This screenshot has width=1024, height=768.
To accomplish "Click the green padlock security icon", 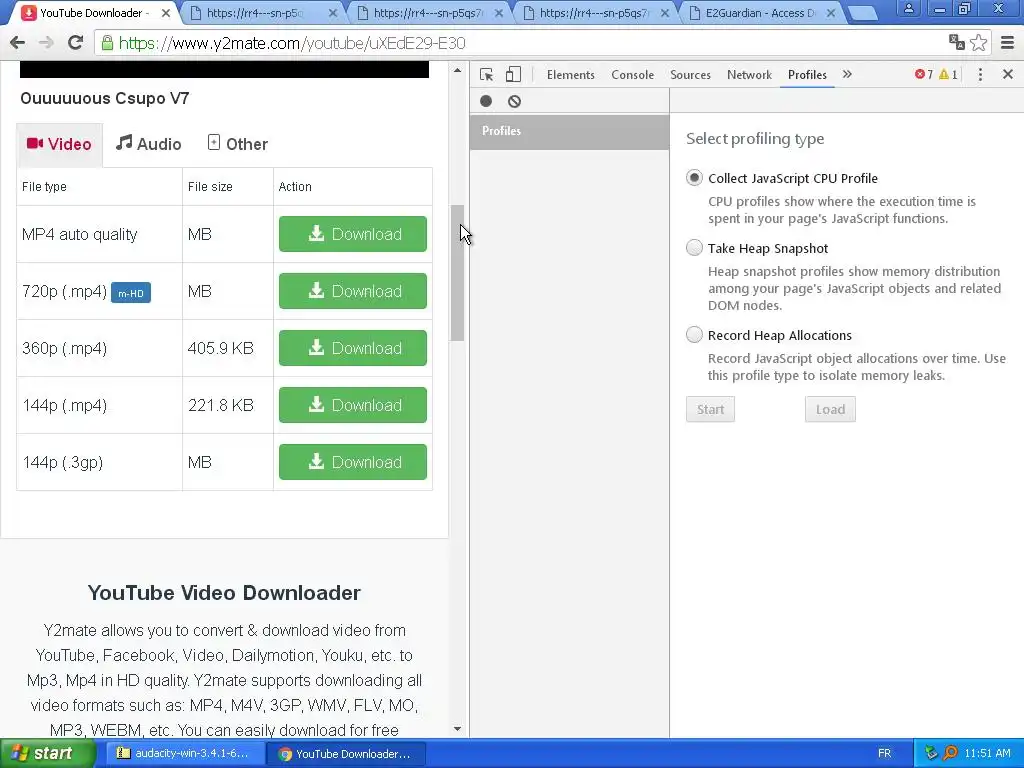I will tap(107, 43).
